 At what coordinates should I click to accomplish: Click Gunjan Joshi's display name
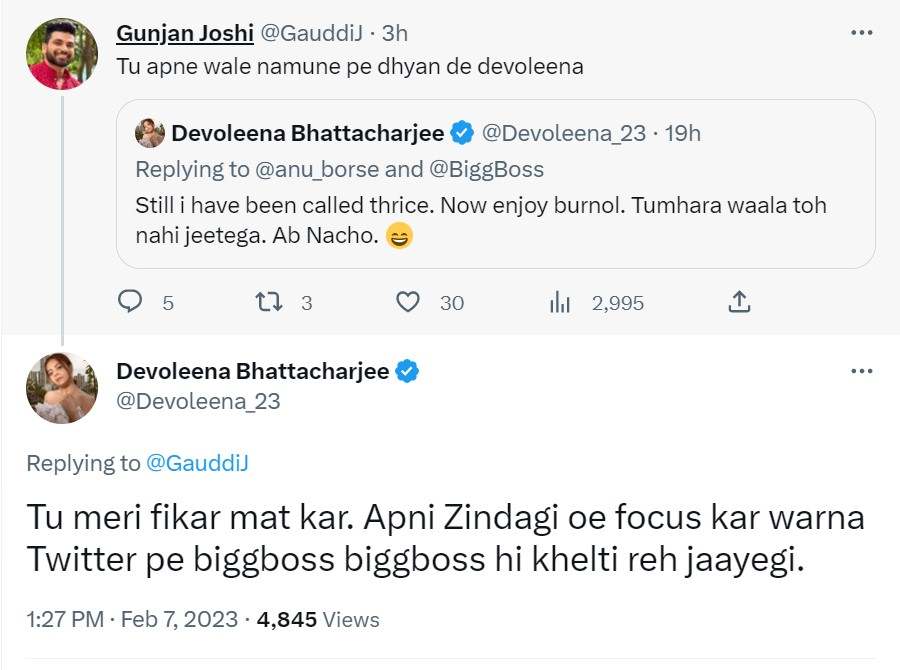coord(186,31)
